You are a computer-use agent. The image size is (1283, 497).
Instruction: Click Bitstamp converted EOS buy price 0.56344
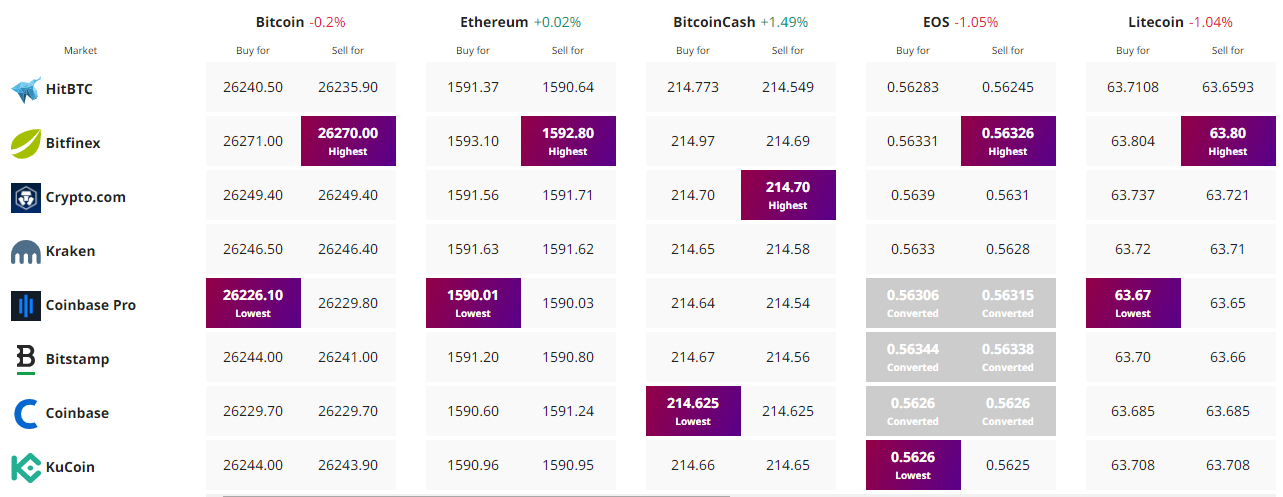point(913,357)
